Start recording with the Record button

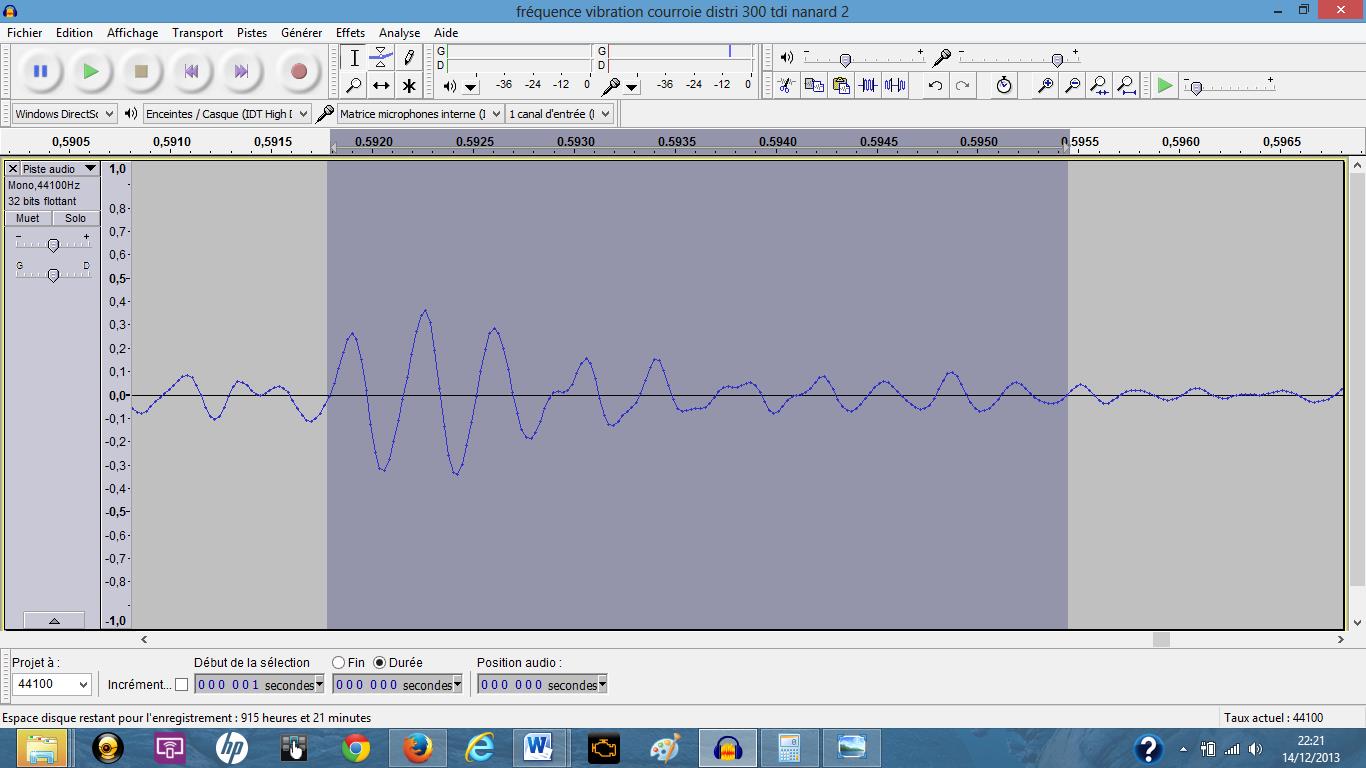(x=298, y=71)
